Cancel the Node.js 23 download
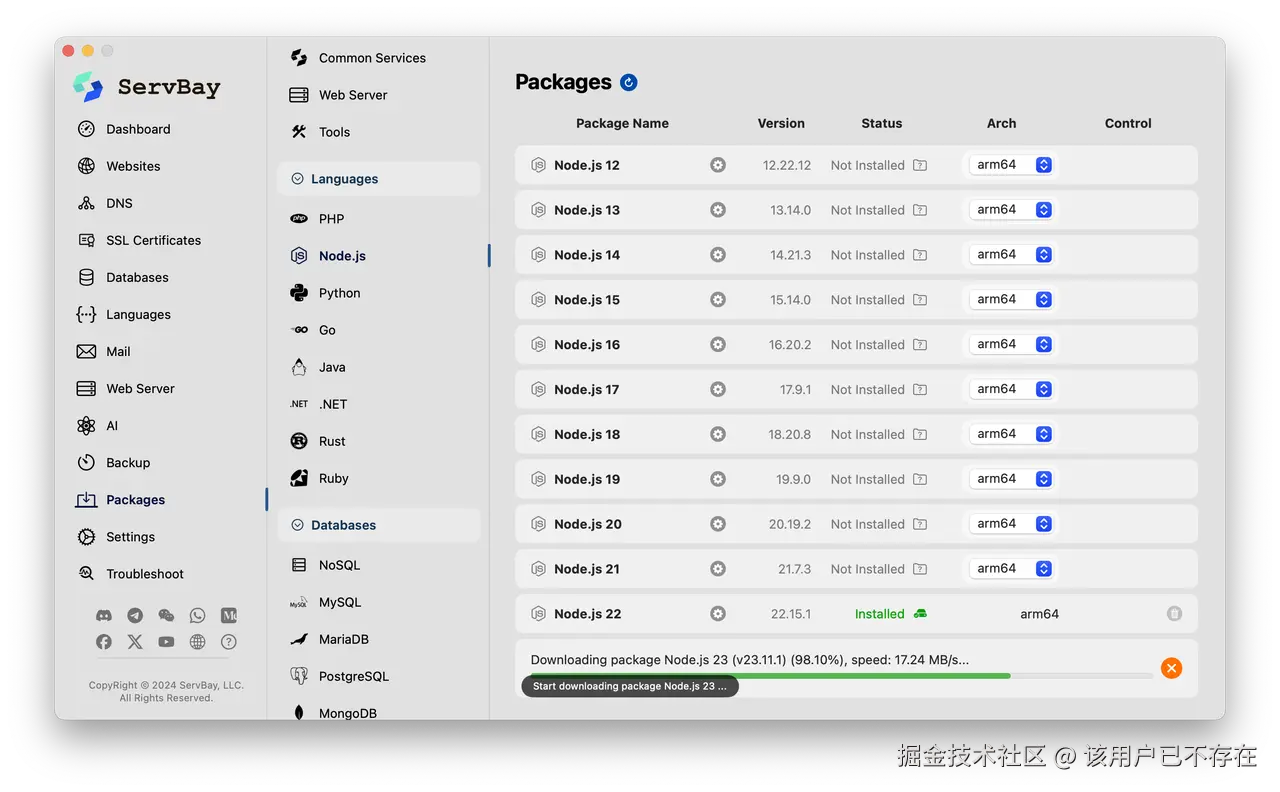The height and width of the screenshot is (792, 1280). [x=1171, y=668]
